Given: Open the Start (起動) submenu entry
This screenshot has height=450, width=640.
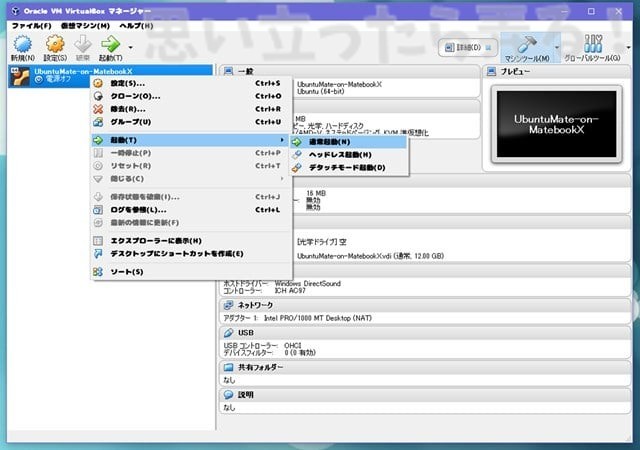Looking at the screenshot, I should tap(191, 140).
